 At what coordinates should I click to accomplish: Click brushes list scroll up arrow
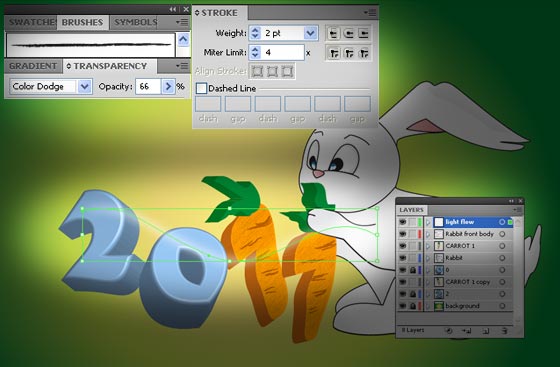pyautogui.click(x=183, y=39)
